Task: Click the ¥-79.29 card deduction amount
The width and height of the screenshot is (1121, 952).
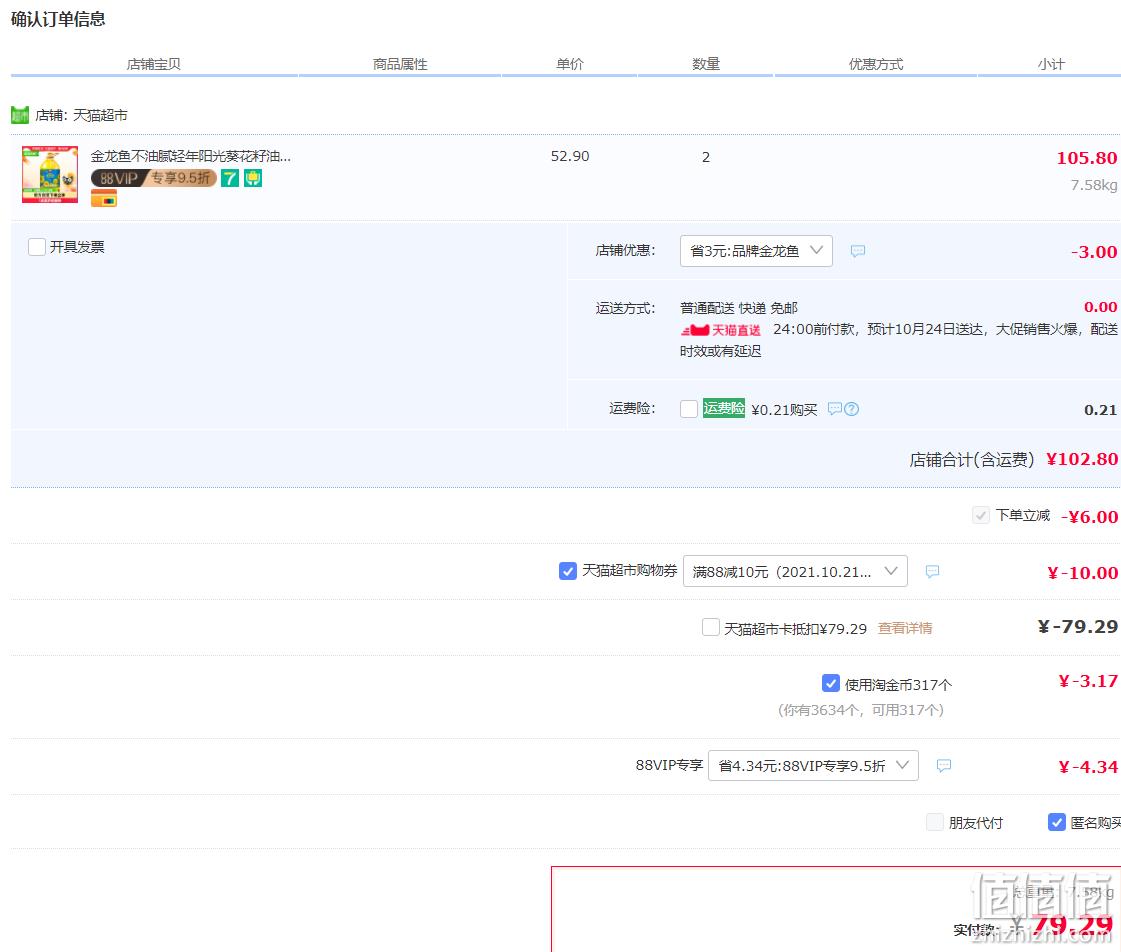Action: coord(1078,627)
